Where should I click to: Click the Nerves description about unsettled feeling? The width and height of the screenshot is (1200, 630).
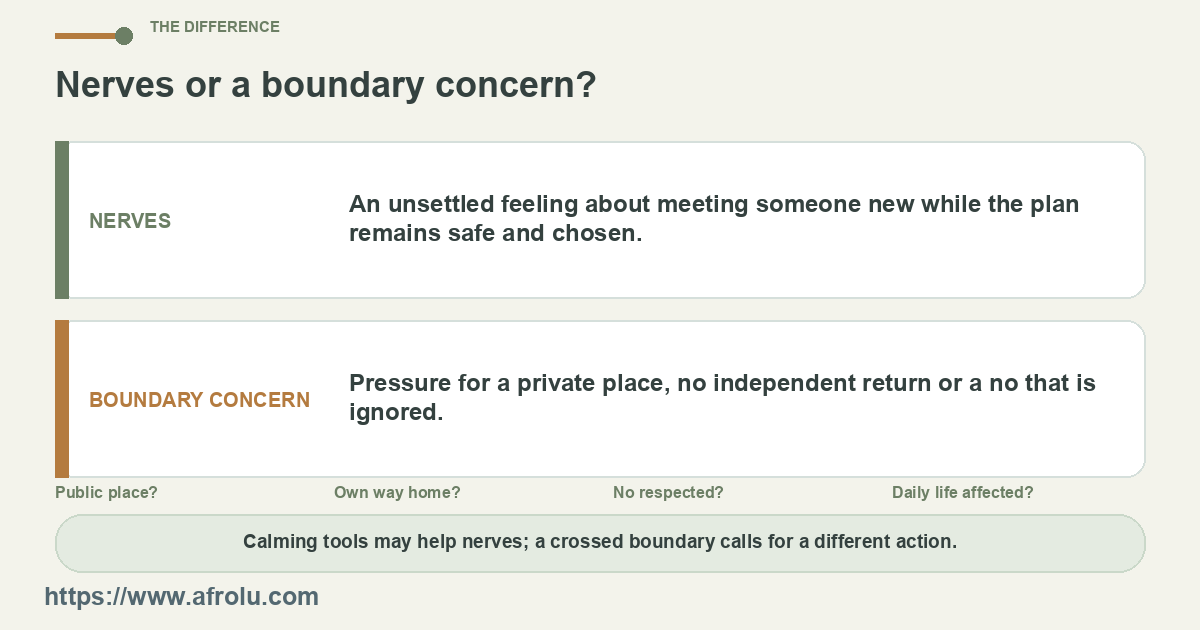(x=714, y=219)
